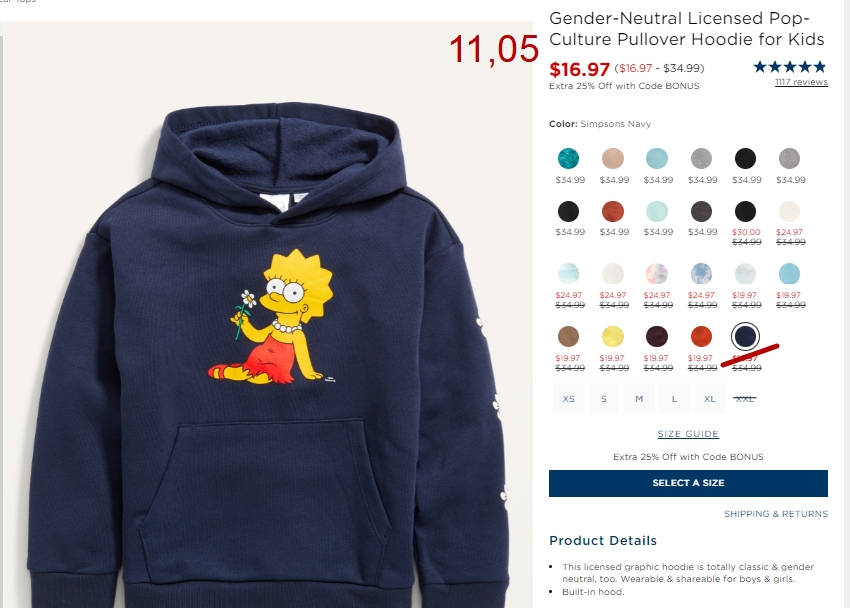Choose size L
The width and height of the screenshot is (850, 608).
point(674,399)
